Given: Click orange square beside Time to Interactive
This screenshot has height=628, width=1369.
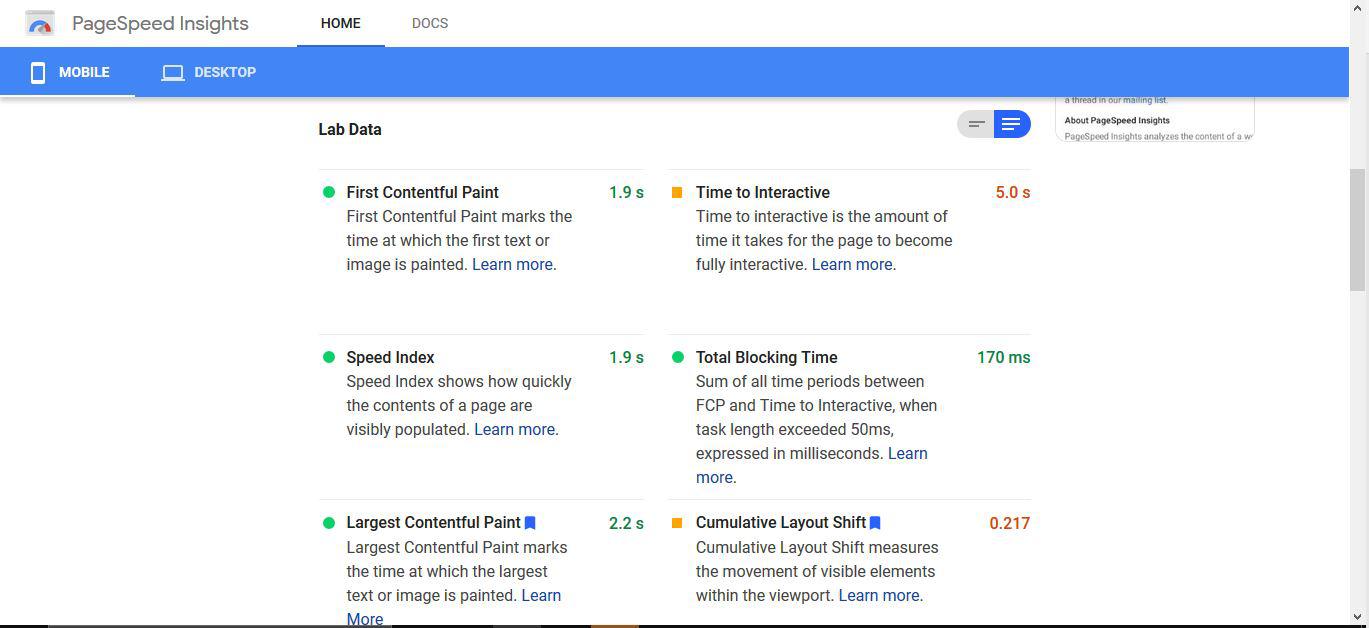Looking at the screenshot, I should pyautogui.click(x=677, y=192).
